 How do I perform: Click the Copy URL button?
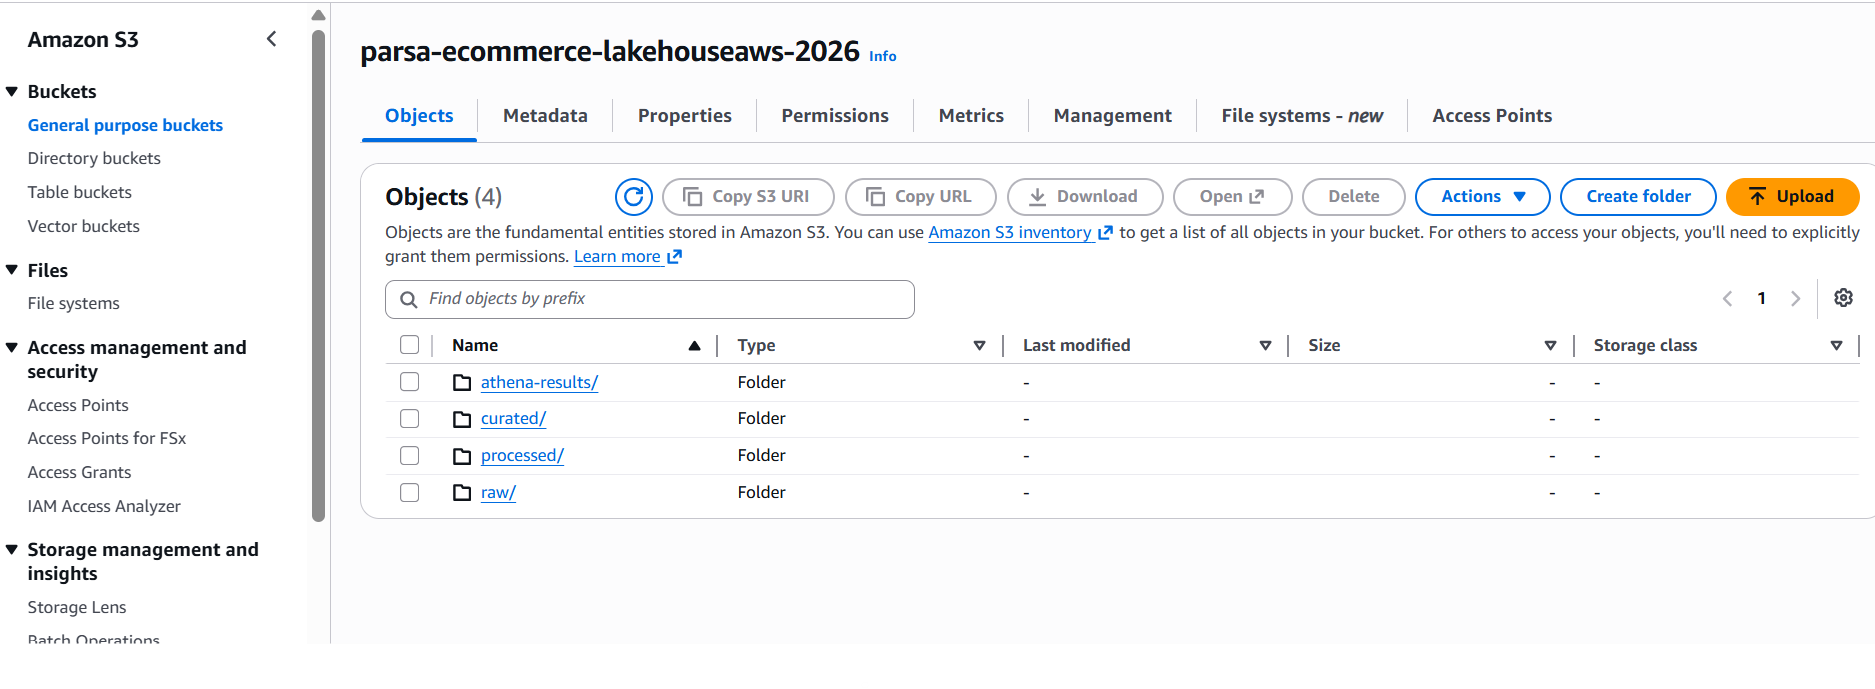click(920, 197)
